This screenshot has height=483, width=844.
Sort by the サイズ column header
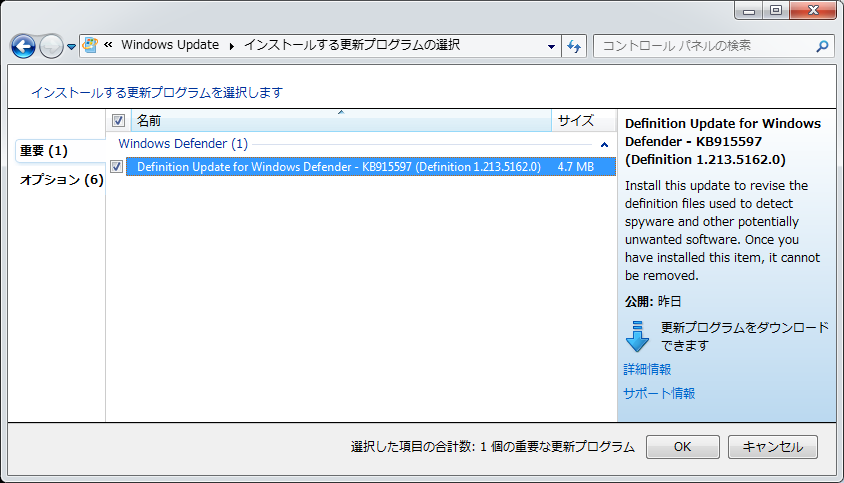pos(576,121)
